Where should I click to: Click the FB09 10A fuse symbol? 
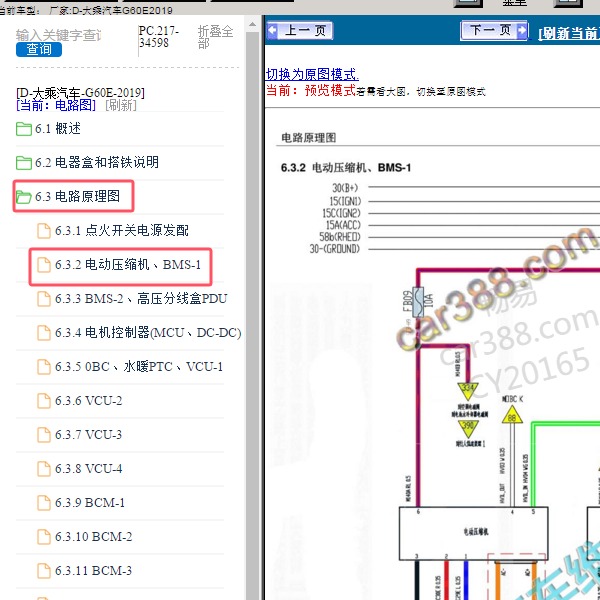pyautogui.click(x=418, y=302)
